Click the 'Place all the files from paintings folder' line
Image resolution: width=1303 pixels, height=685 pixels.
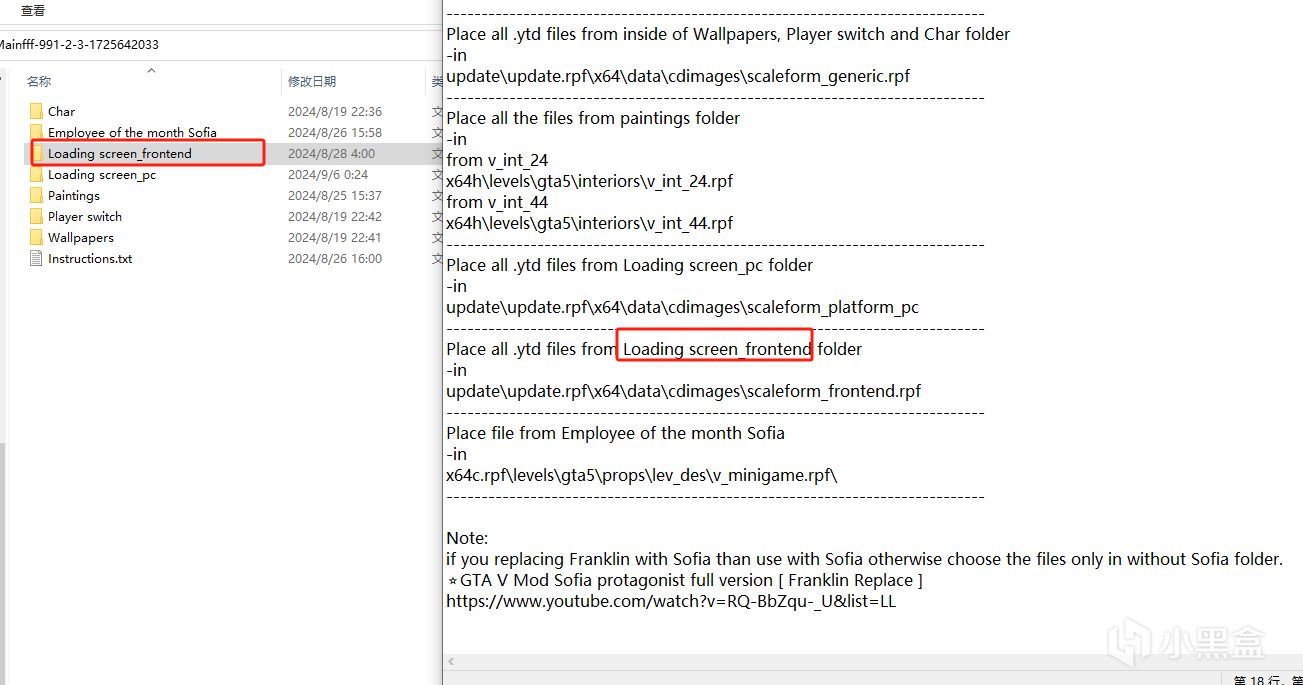(593, 118)
